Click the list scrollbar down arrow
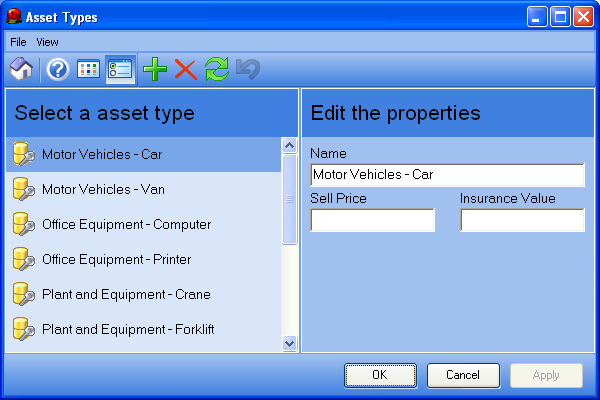600x400 pixels. tap(290, 343)
